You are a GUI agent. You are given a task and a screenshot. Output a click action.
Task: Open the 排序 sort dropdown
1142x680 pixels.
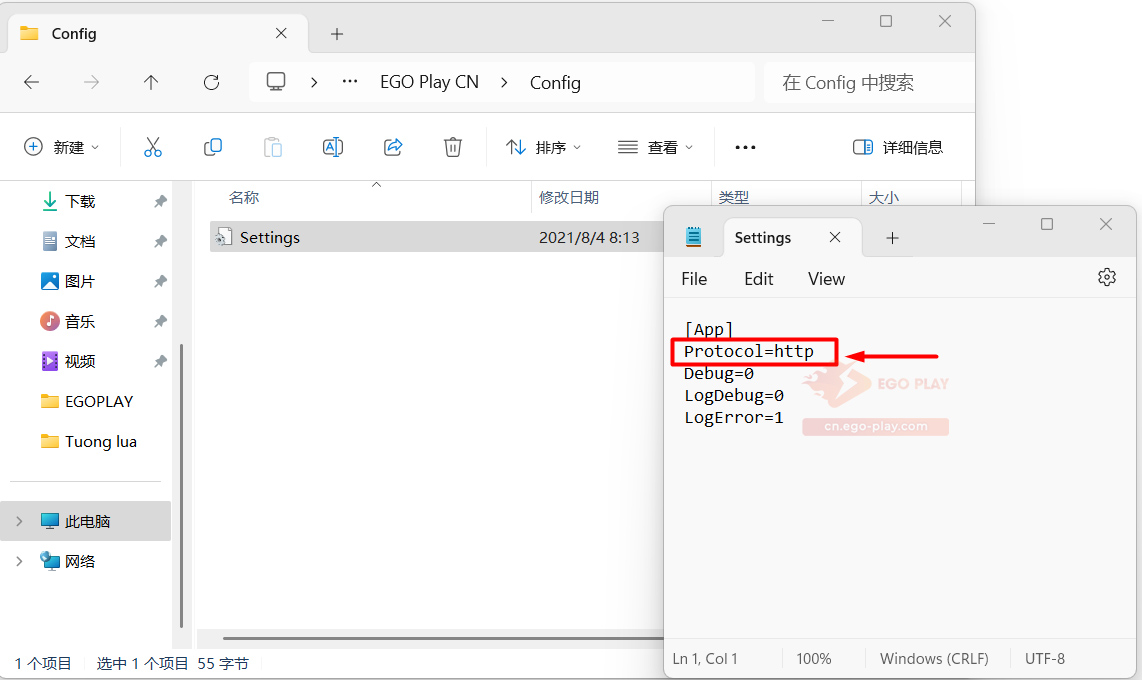coord(543,147)
